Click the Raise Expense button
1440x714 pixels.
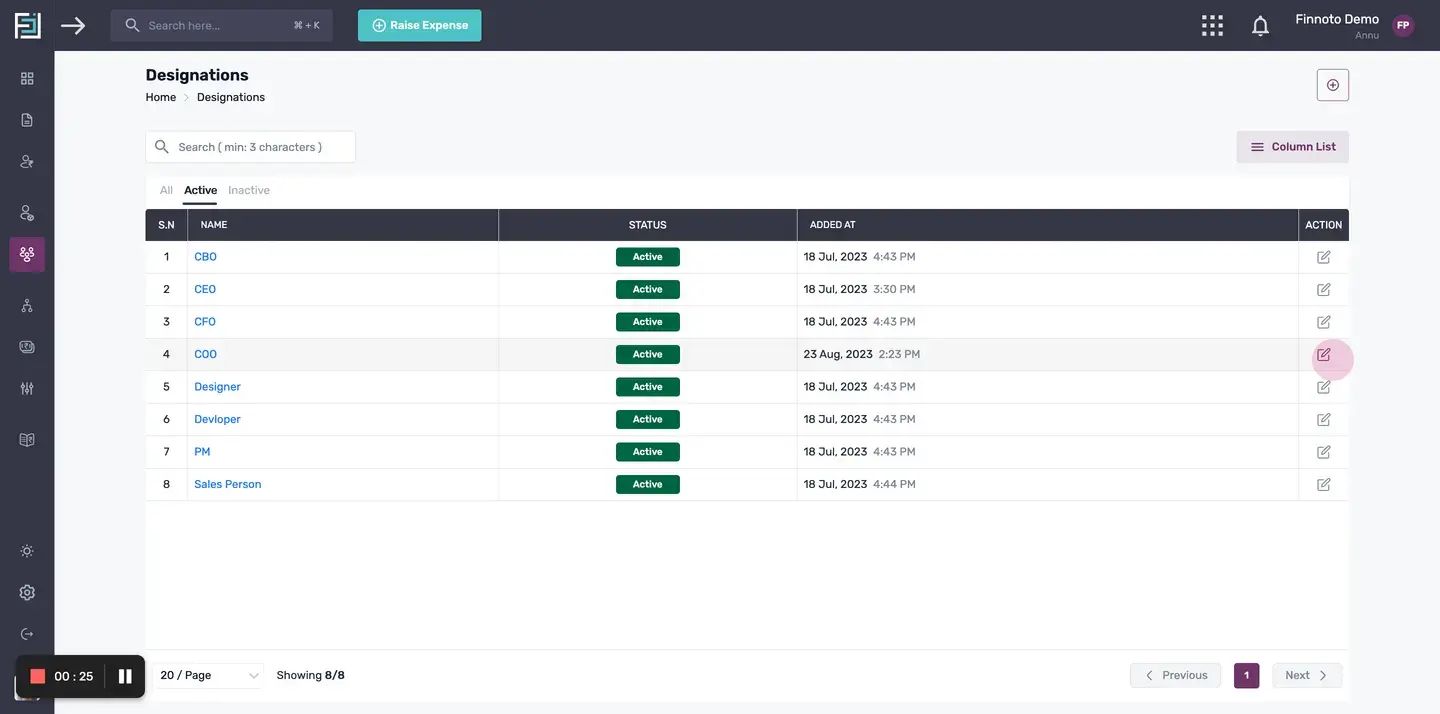click(x=420, y=26)
